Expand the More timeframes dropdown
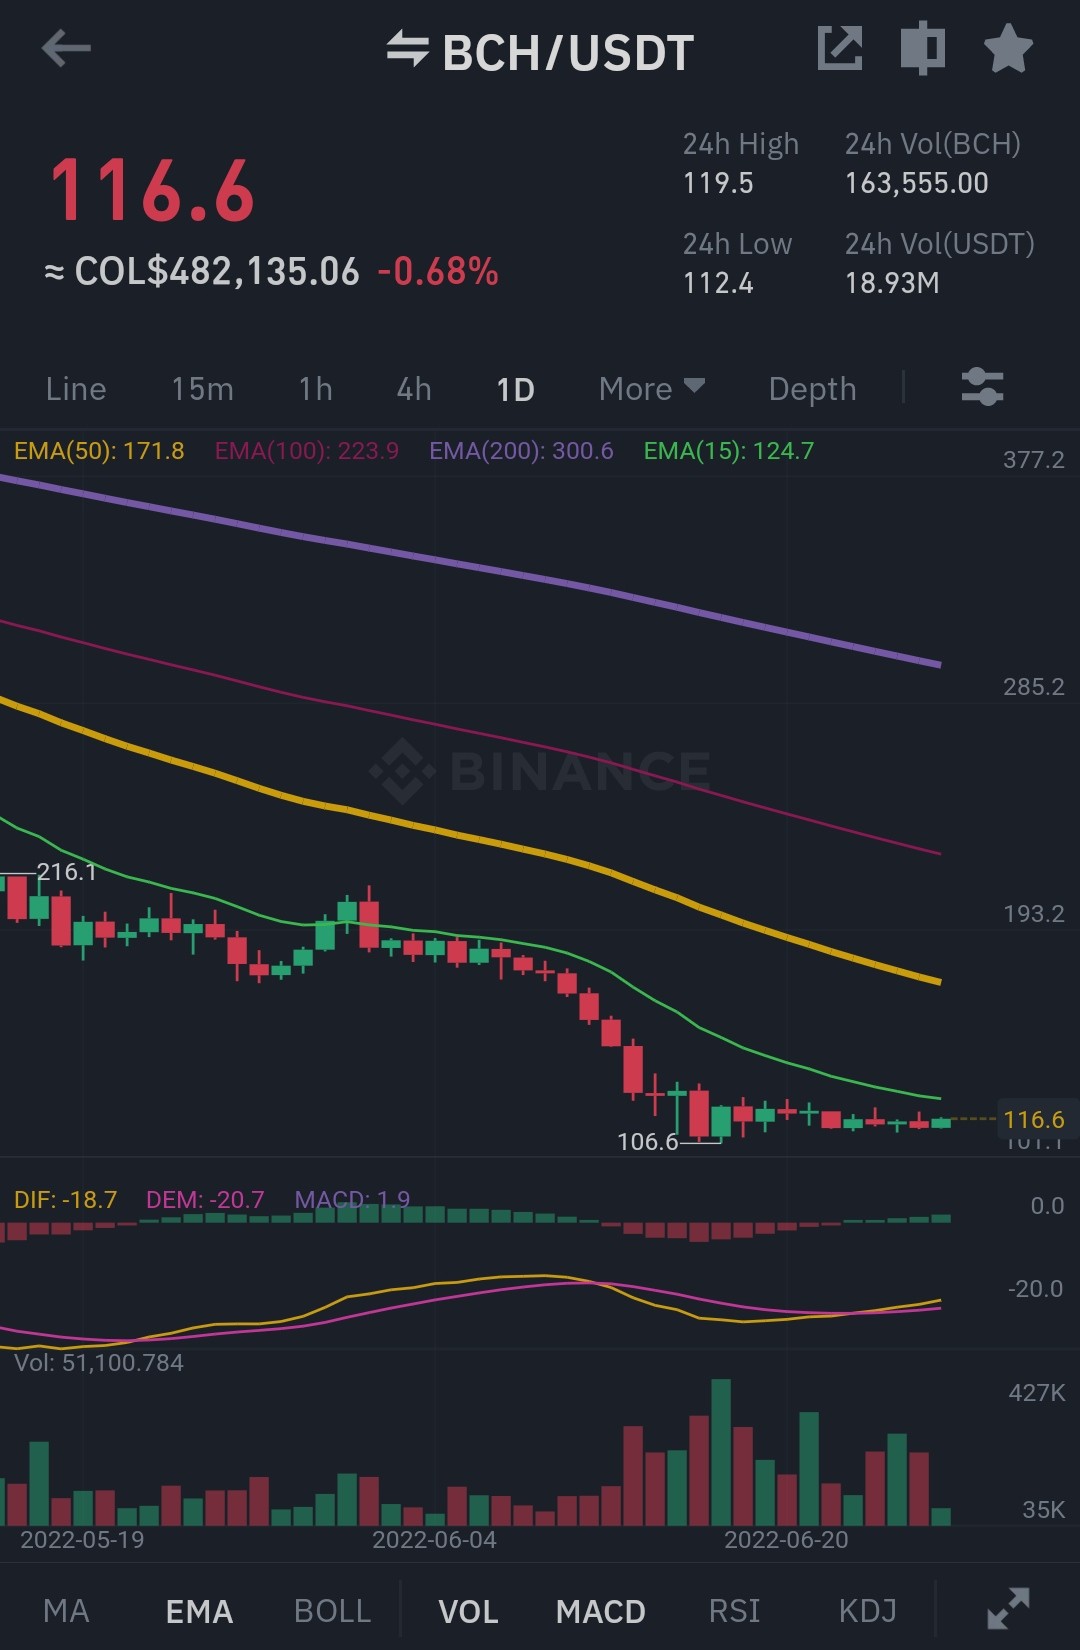 point(652,389)
